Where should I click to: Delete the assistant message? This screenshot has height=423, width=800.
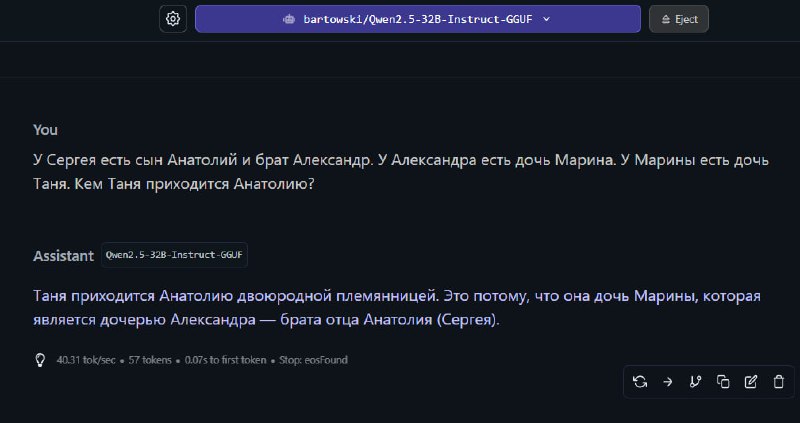pyautogui.click(x=778, y=382)
